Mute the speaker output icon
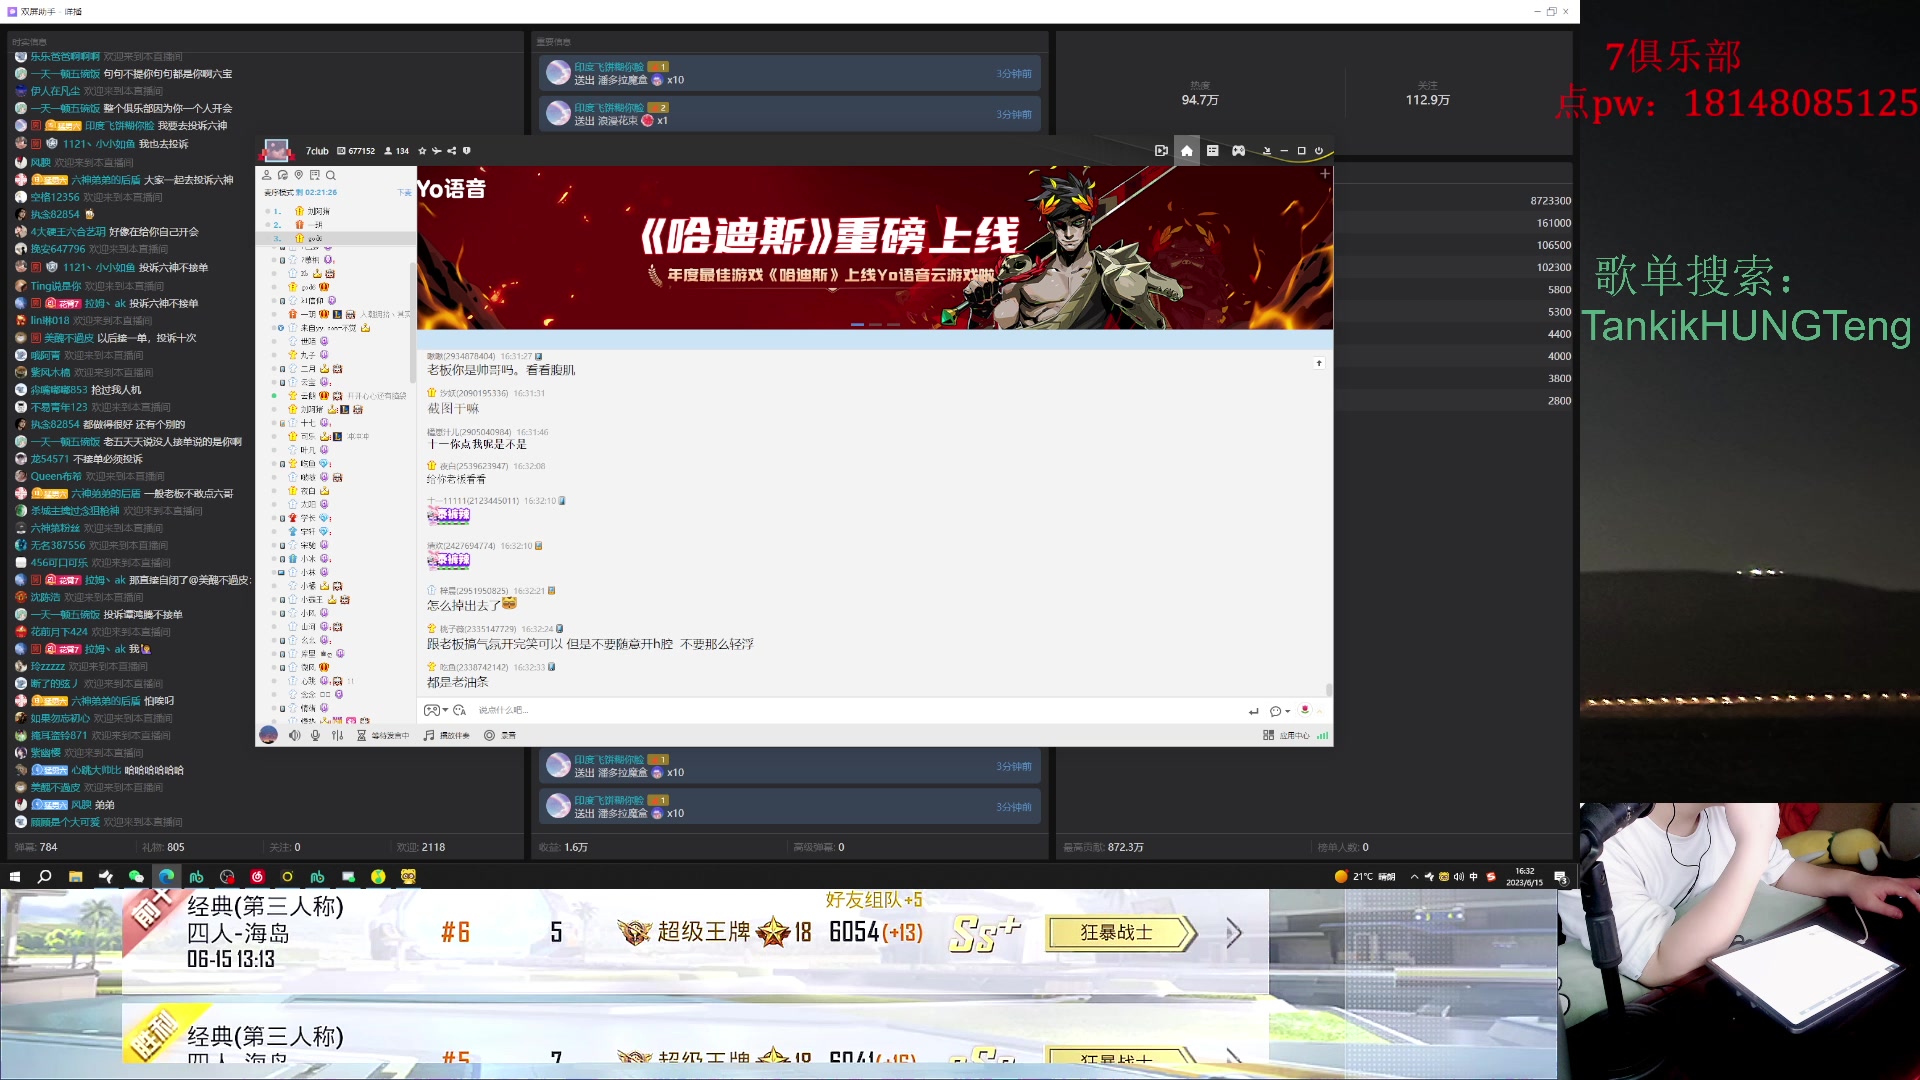Viewport: 1920px width, 1080px height. click(x=294, y=735)
